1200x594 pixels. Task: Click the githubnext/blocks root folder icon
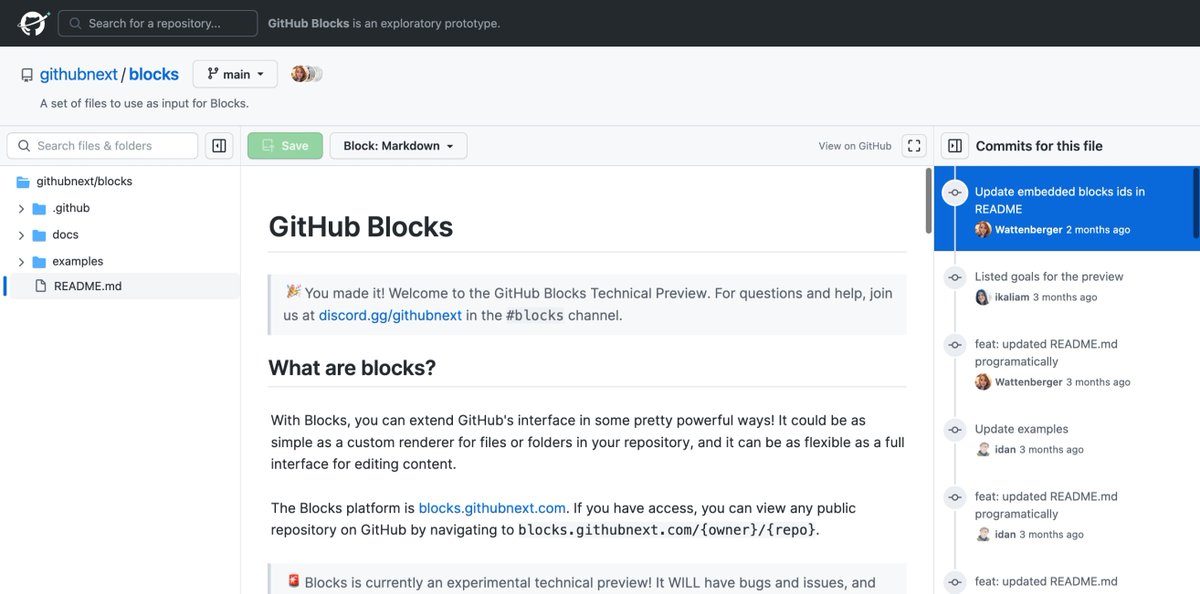tap(23, 182)
